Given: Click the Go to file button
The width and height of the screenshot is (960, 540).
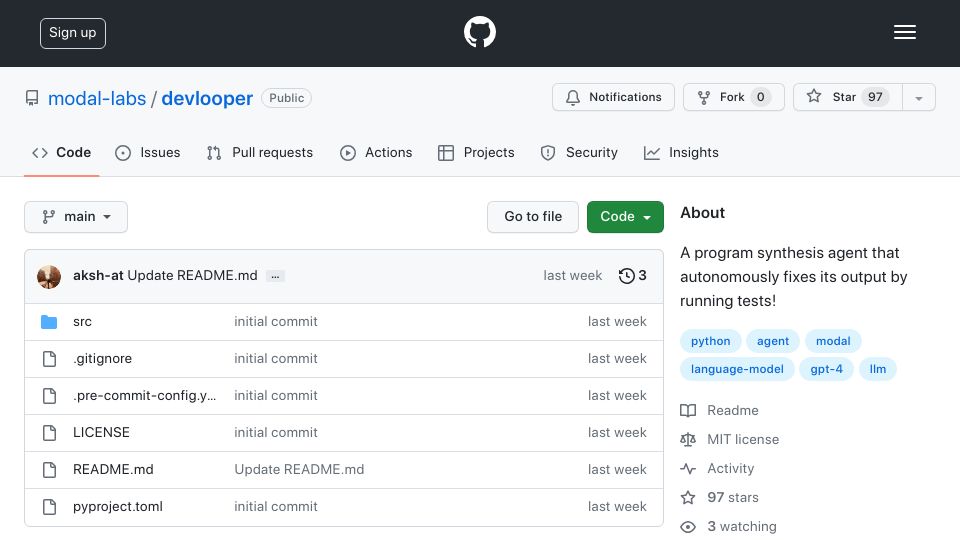Looking at the screenshot, I should (533, 217).
